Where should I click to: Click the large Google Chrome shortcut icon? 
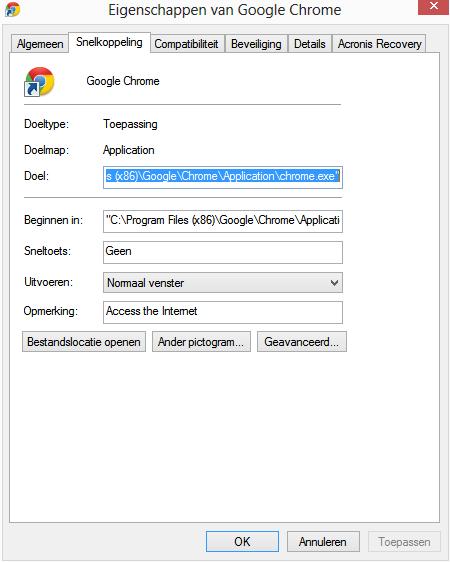(39, 82)
